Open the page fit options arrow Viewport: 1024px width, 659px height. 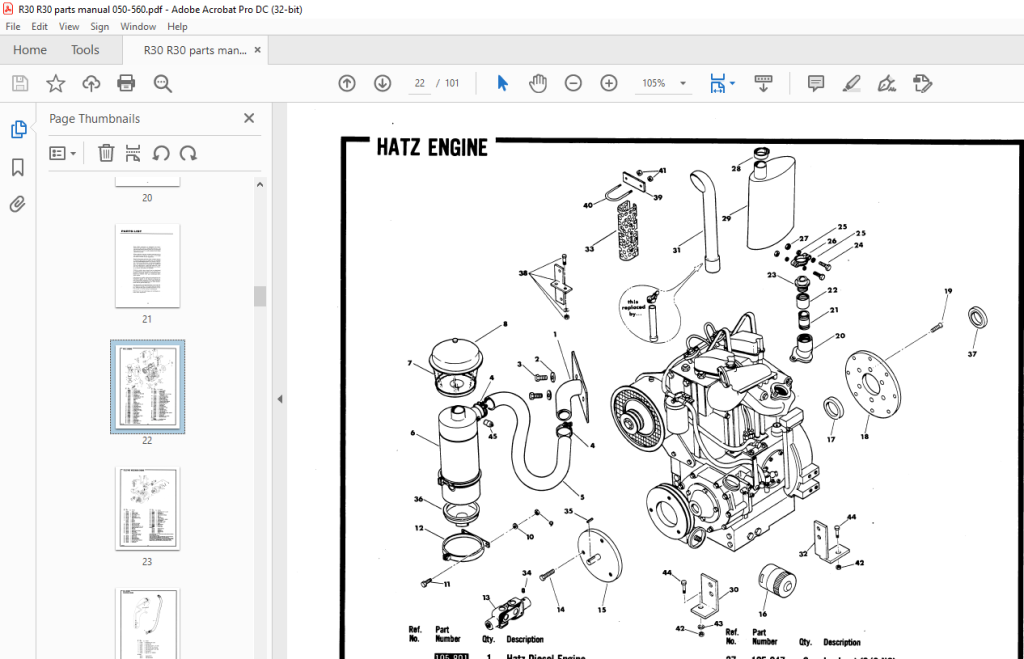tap(732, 83)
